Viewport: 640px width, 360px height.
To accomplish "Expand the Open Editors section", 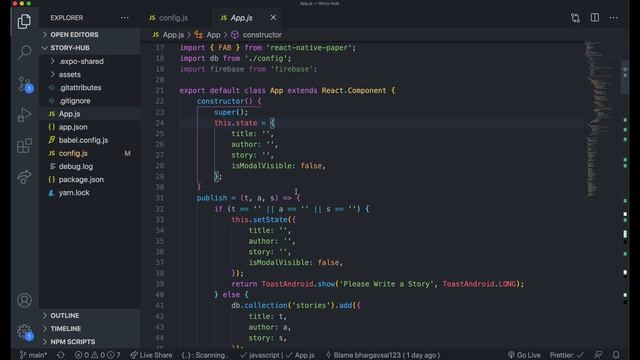I will [x=90, y=35].
